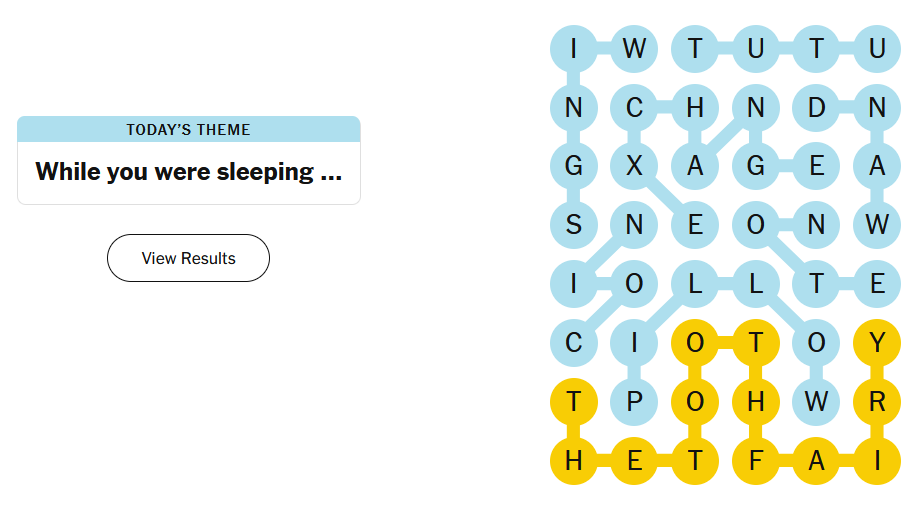Select the yellow letter A tile
918x516 pixels.
816,461
